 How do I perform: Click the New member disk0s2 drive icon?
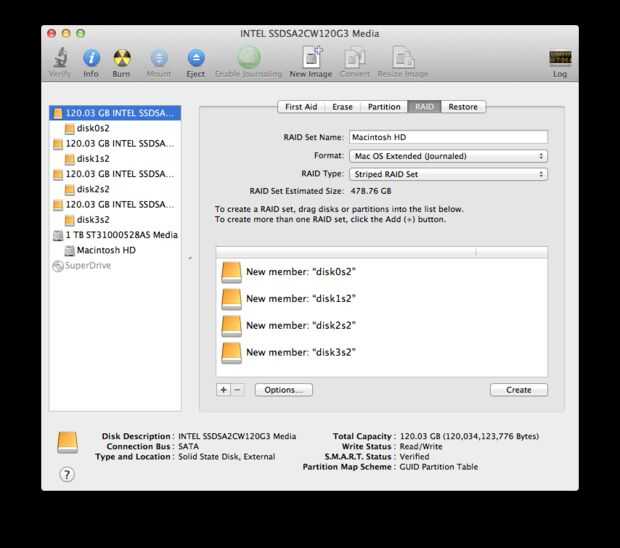coord(231,272)
